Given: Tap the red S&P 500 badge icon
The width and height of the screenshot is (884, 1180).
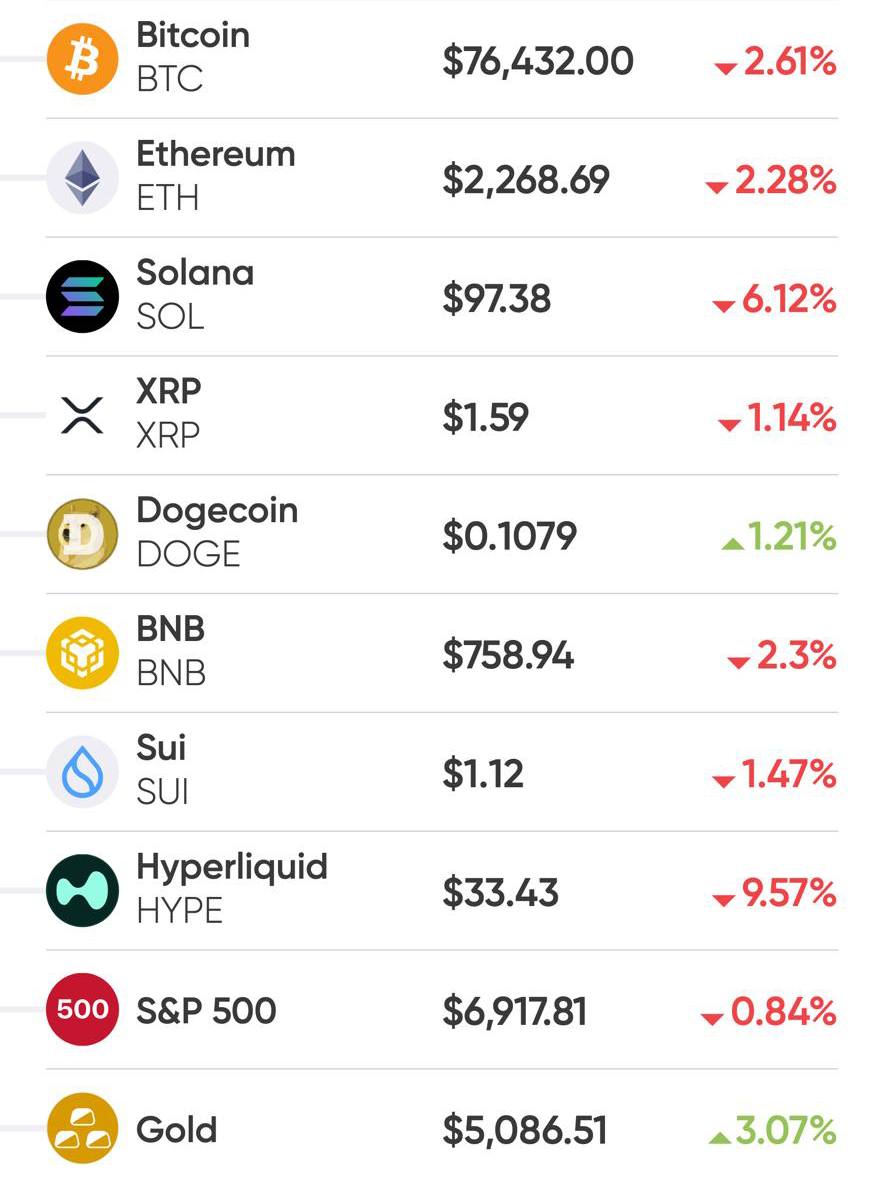Looking at the screenshot, I should click(x=82, y=1009).
